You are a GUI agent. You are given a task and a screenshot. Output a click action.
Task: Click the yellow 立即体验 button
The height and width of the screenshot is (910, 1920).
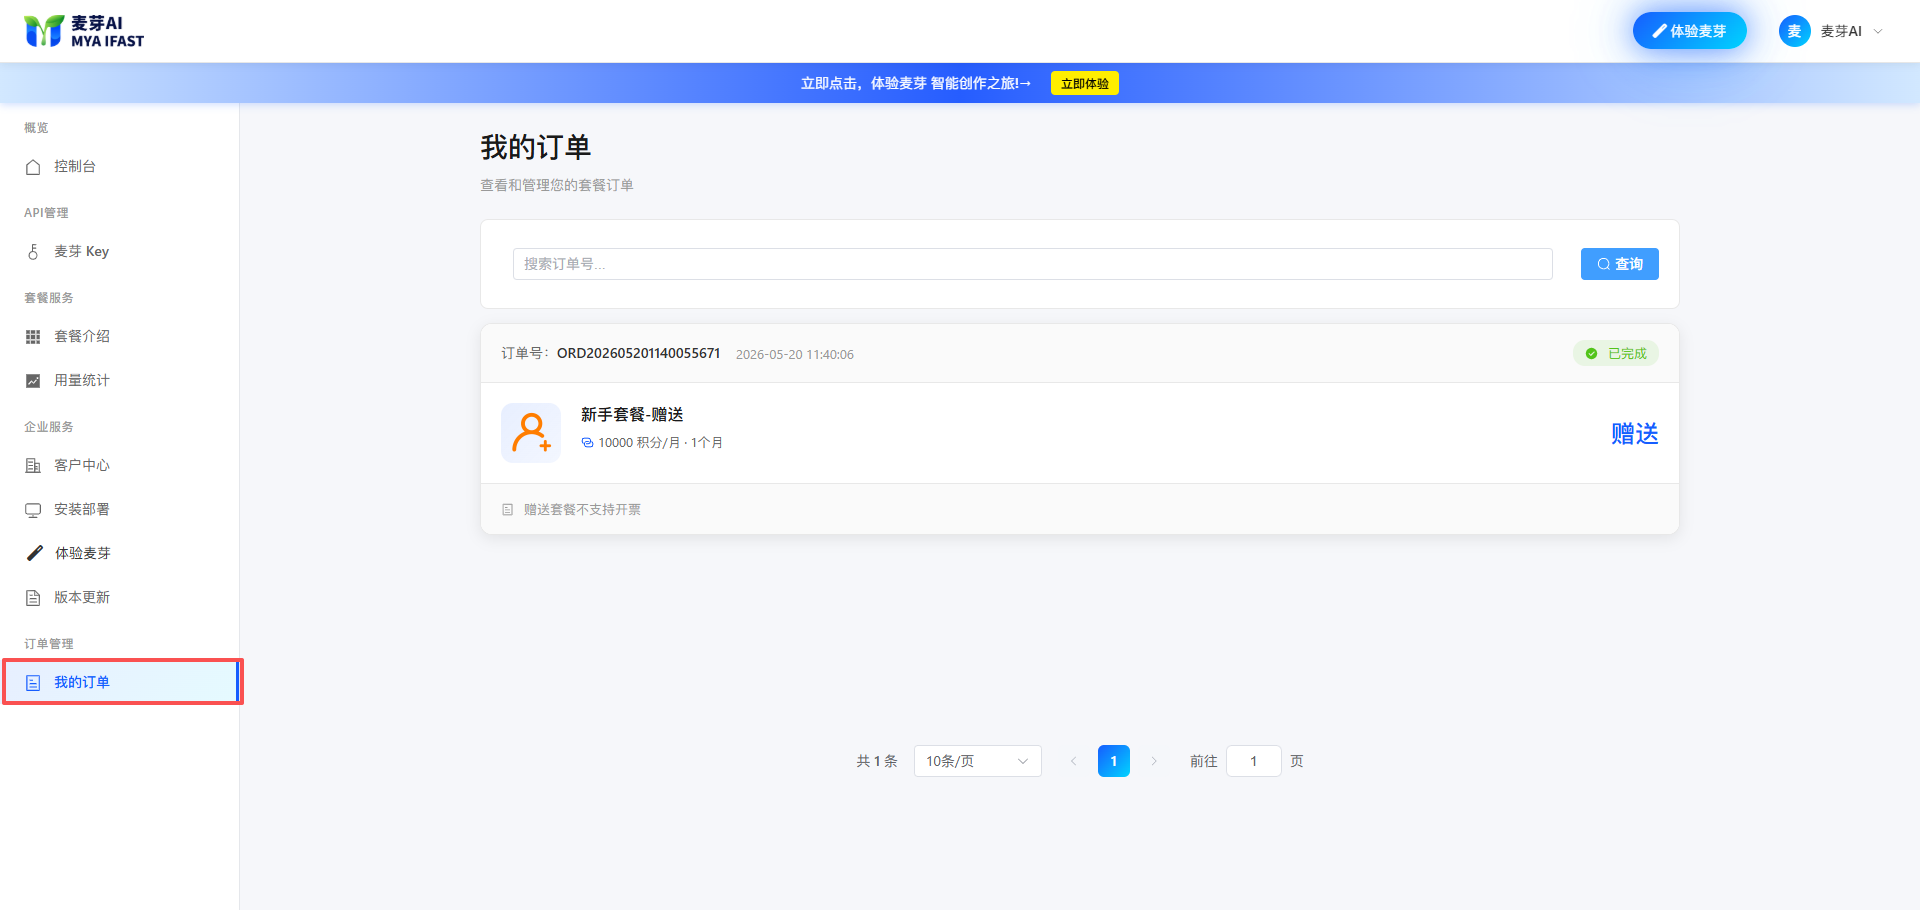pyautogui.click(x=1084, y=84)
